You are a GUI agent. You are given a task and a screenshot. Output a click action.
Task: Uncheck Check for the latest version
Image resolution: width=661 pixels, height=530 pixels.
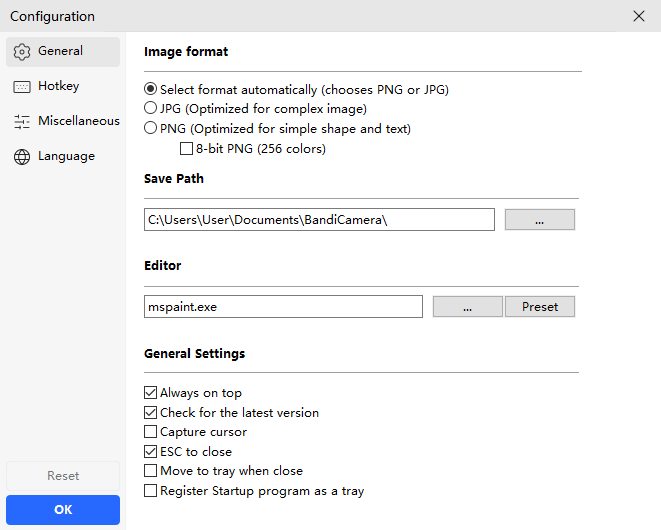click(151, 412)
